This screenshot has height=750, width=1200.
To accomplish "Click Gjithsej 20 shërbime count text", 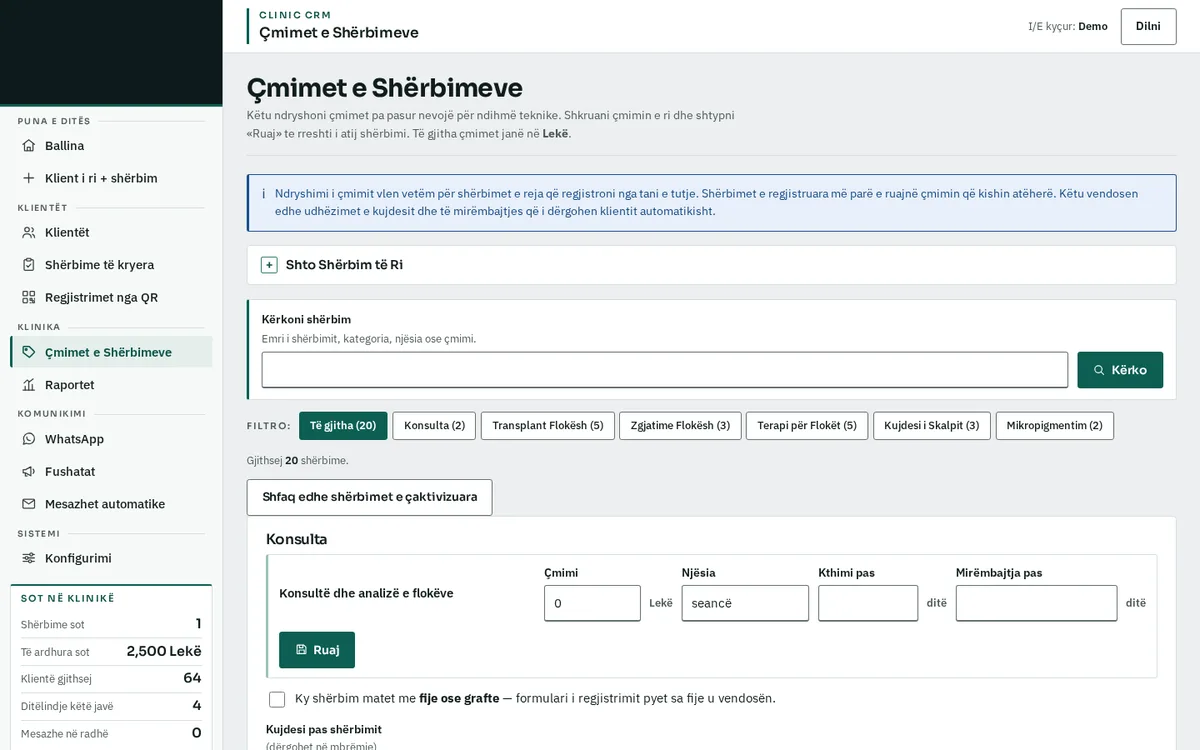I will (x=298, y=461).
